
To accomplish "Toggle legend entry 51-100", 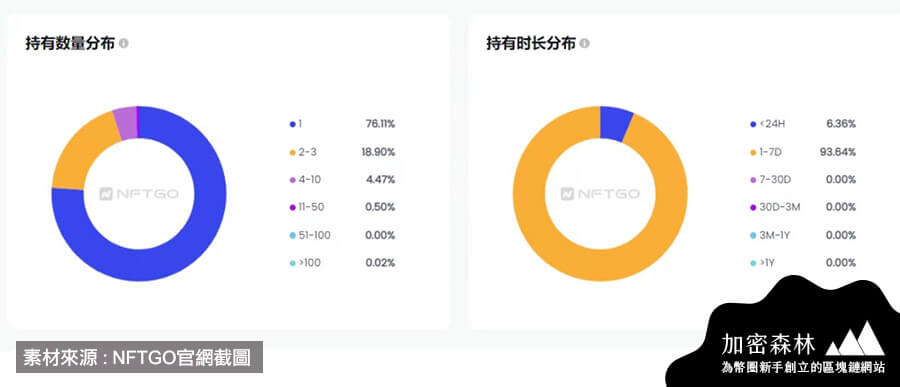I will coord(310,235).
